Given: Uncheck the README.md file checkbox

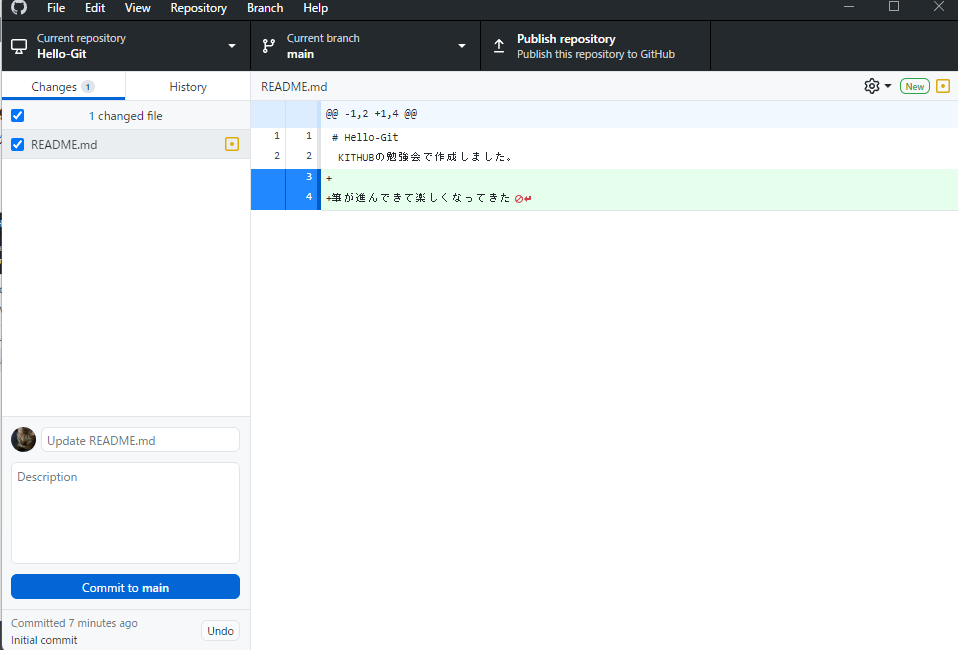Looking at the screenshot, I should 17,144.
